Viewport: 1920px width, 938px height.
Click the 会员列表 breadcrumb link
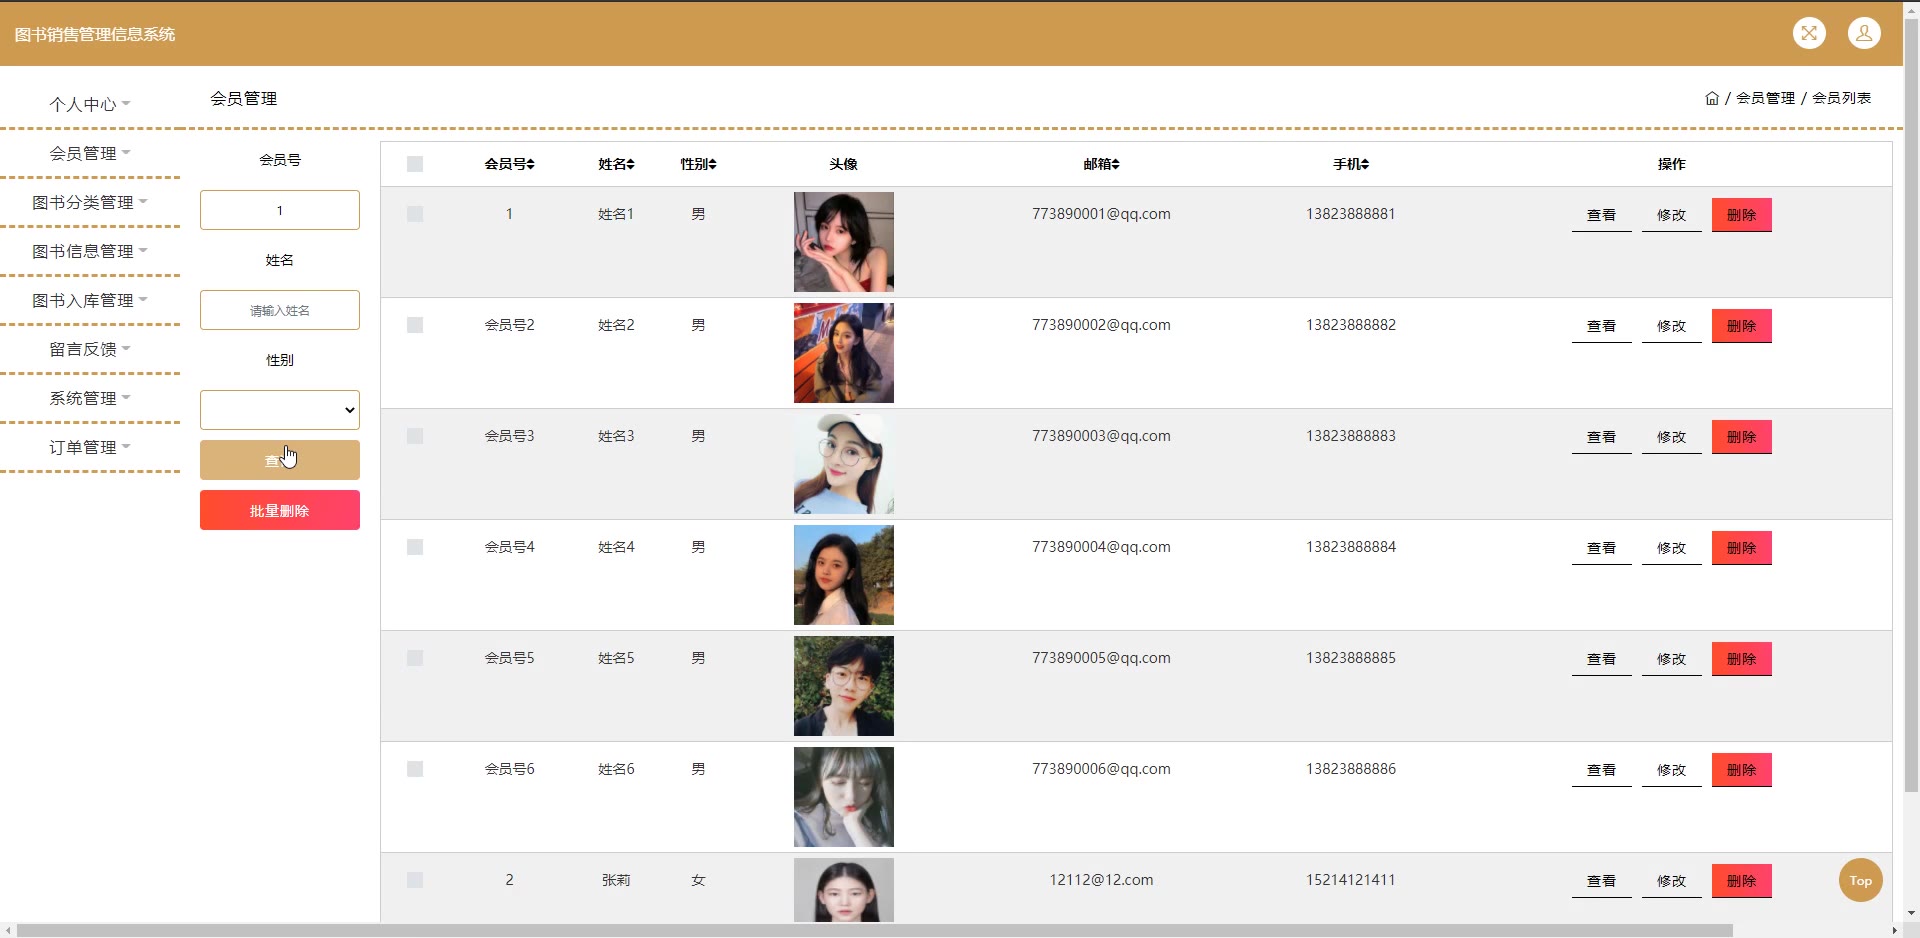(x=1841, y=98)
